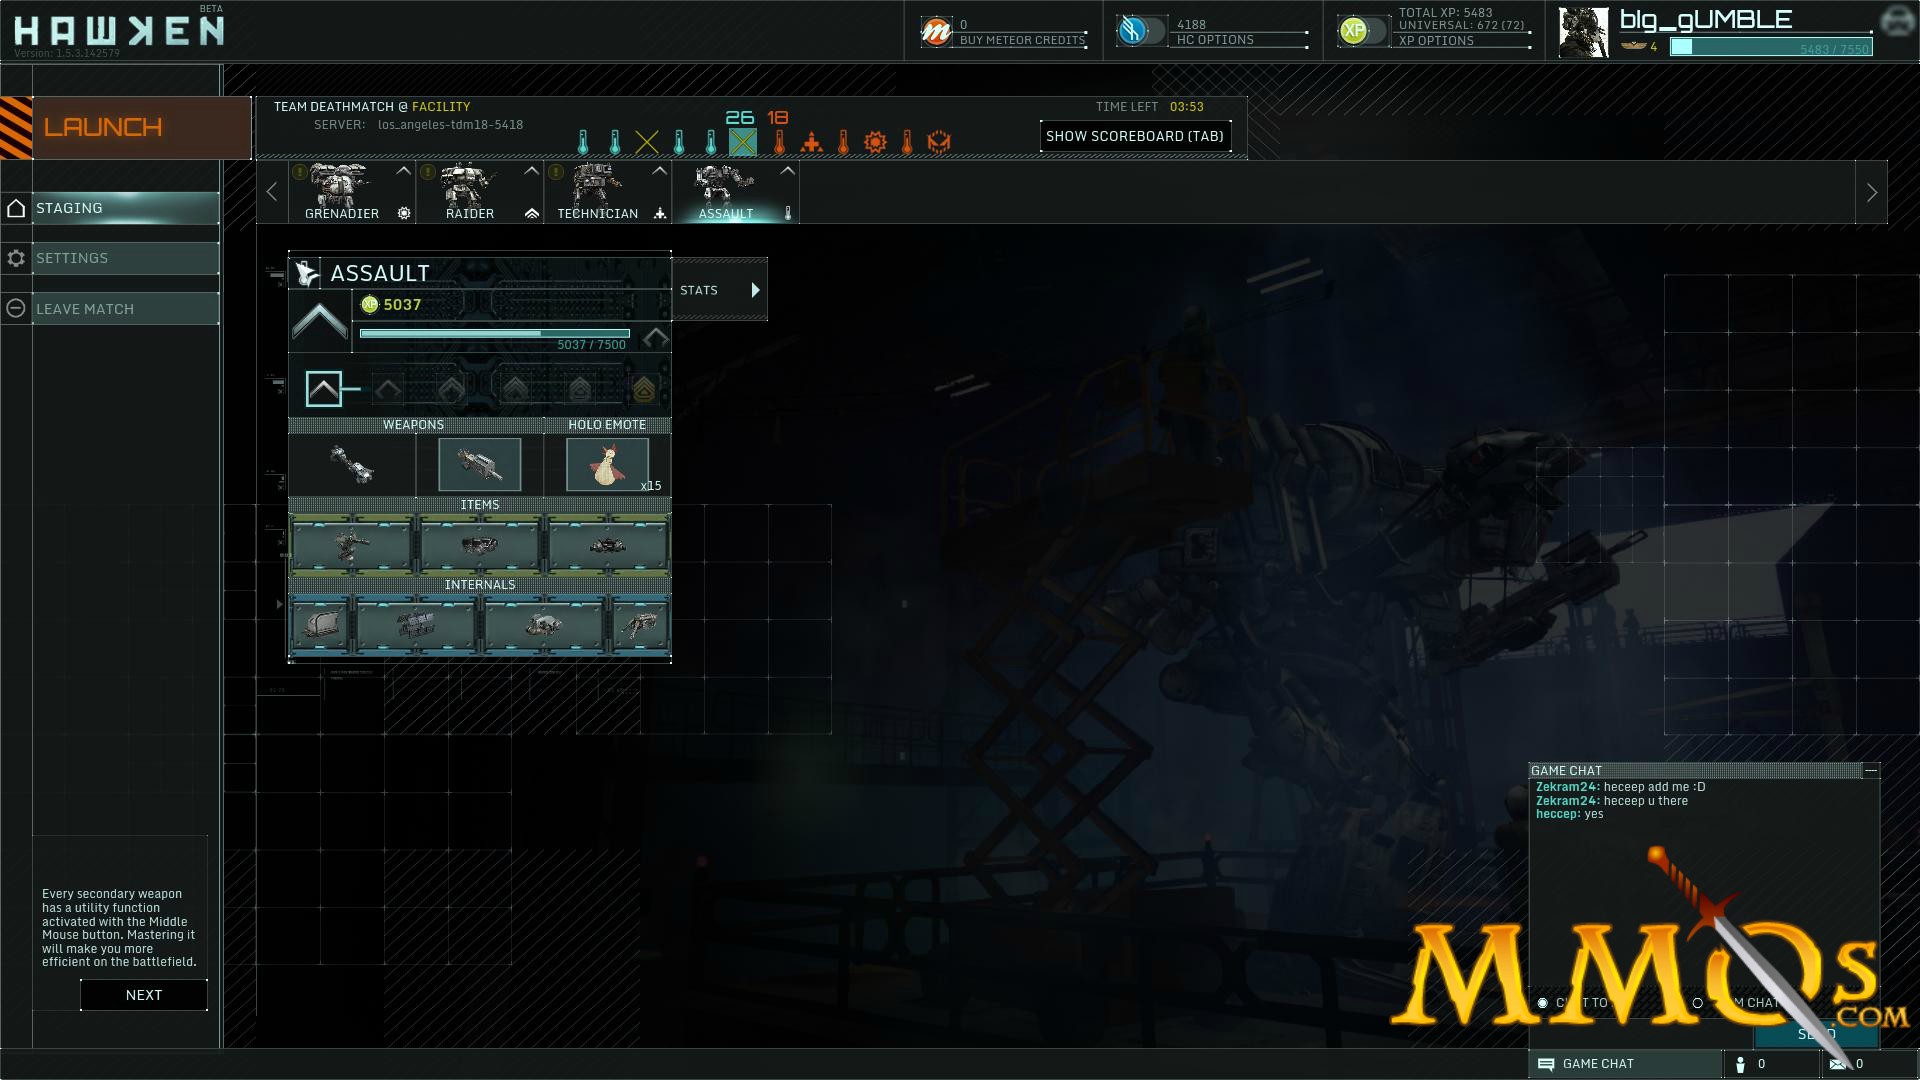The width and height of the screenshot is (1920, 1080).
Task: Open friends list icon in bottom bar
Action: [x=1741, y=1064]
